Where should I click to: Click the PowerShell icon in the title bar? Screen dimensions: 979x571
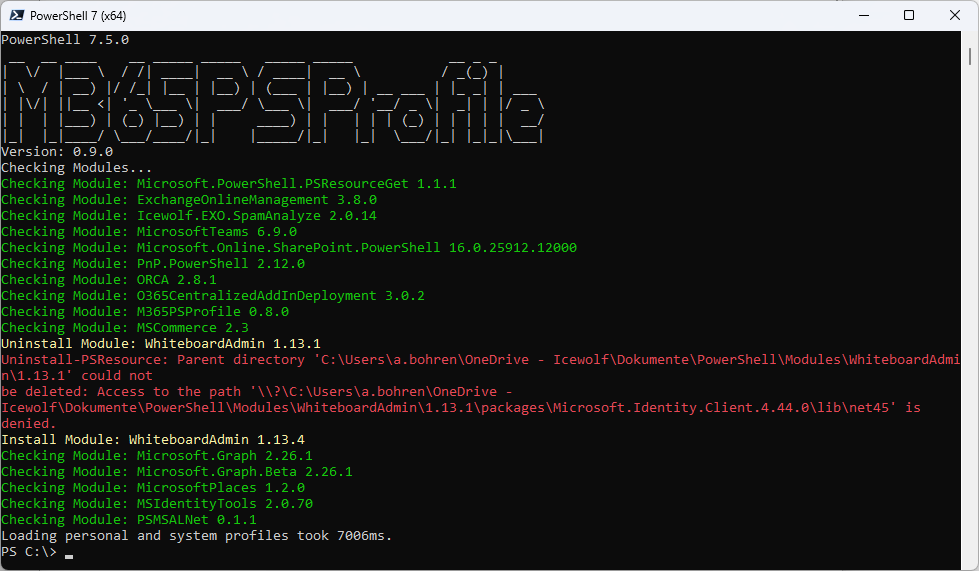[x=16, y=15]
